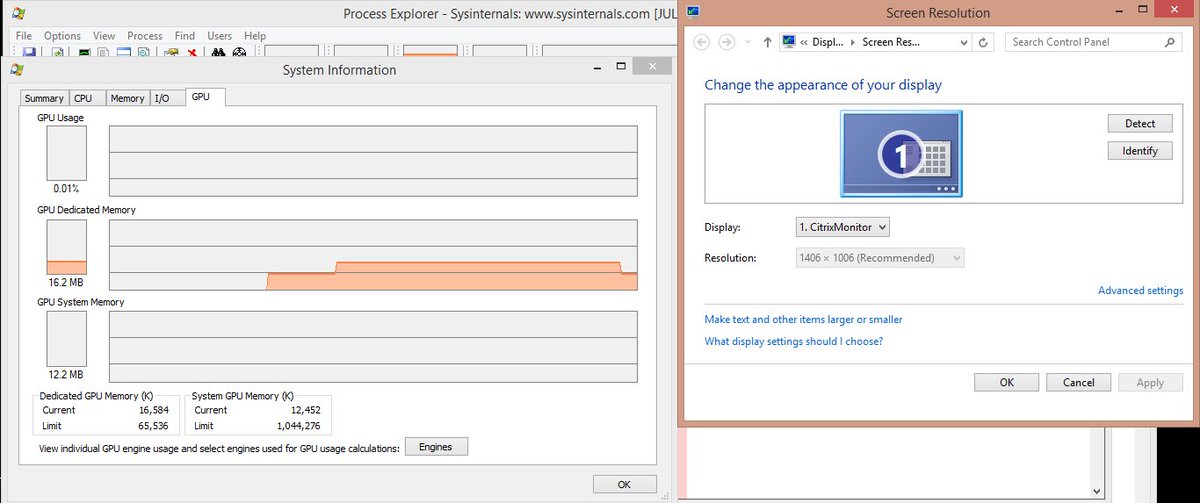Click the GPU Usage history graph
Viewport: 1200px width, 503px height.
tap(373, 161)
